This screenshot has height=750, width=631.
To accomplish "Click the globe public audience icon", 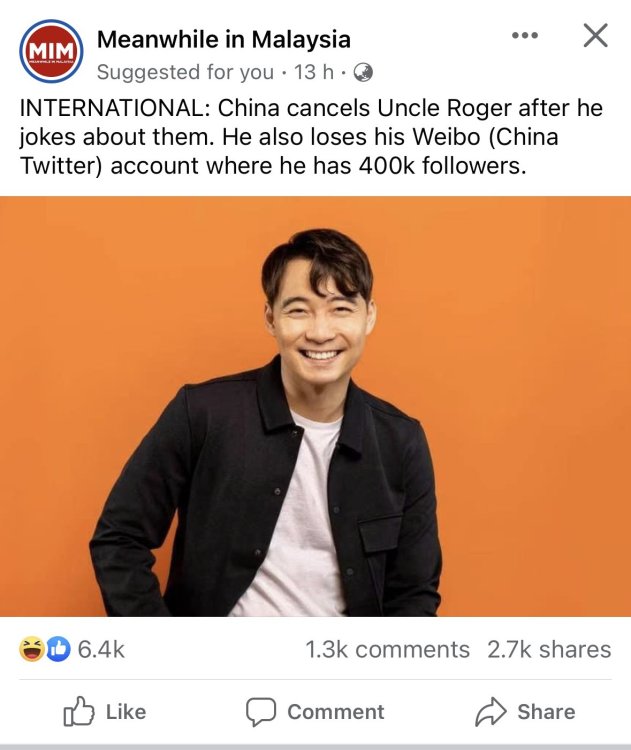I will [364, 72].
